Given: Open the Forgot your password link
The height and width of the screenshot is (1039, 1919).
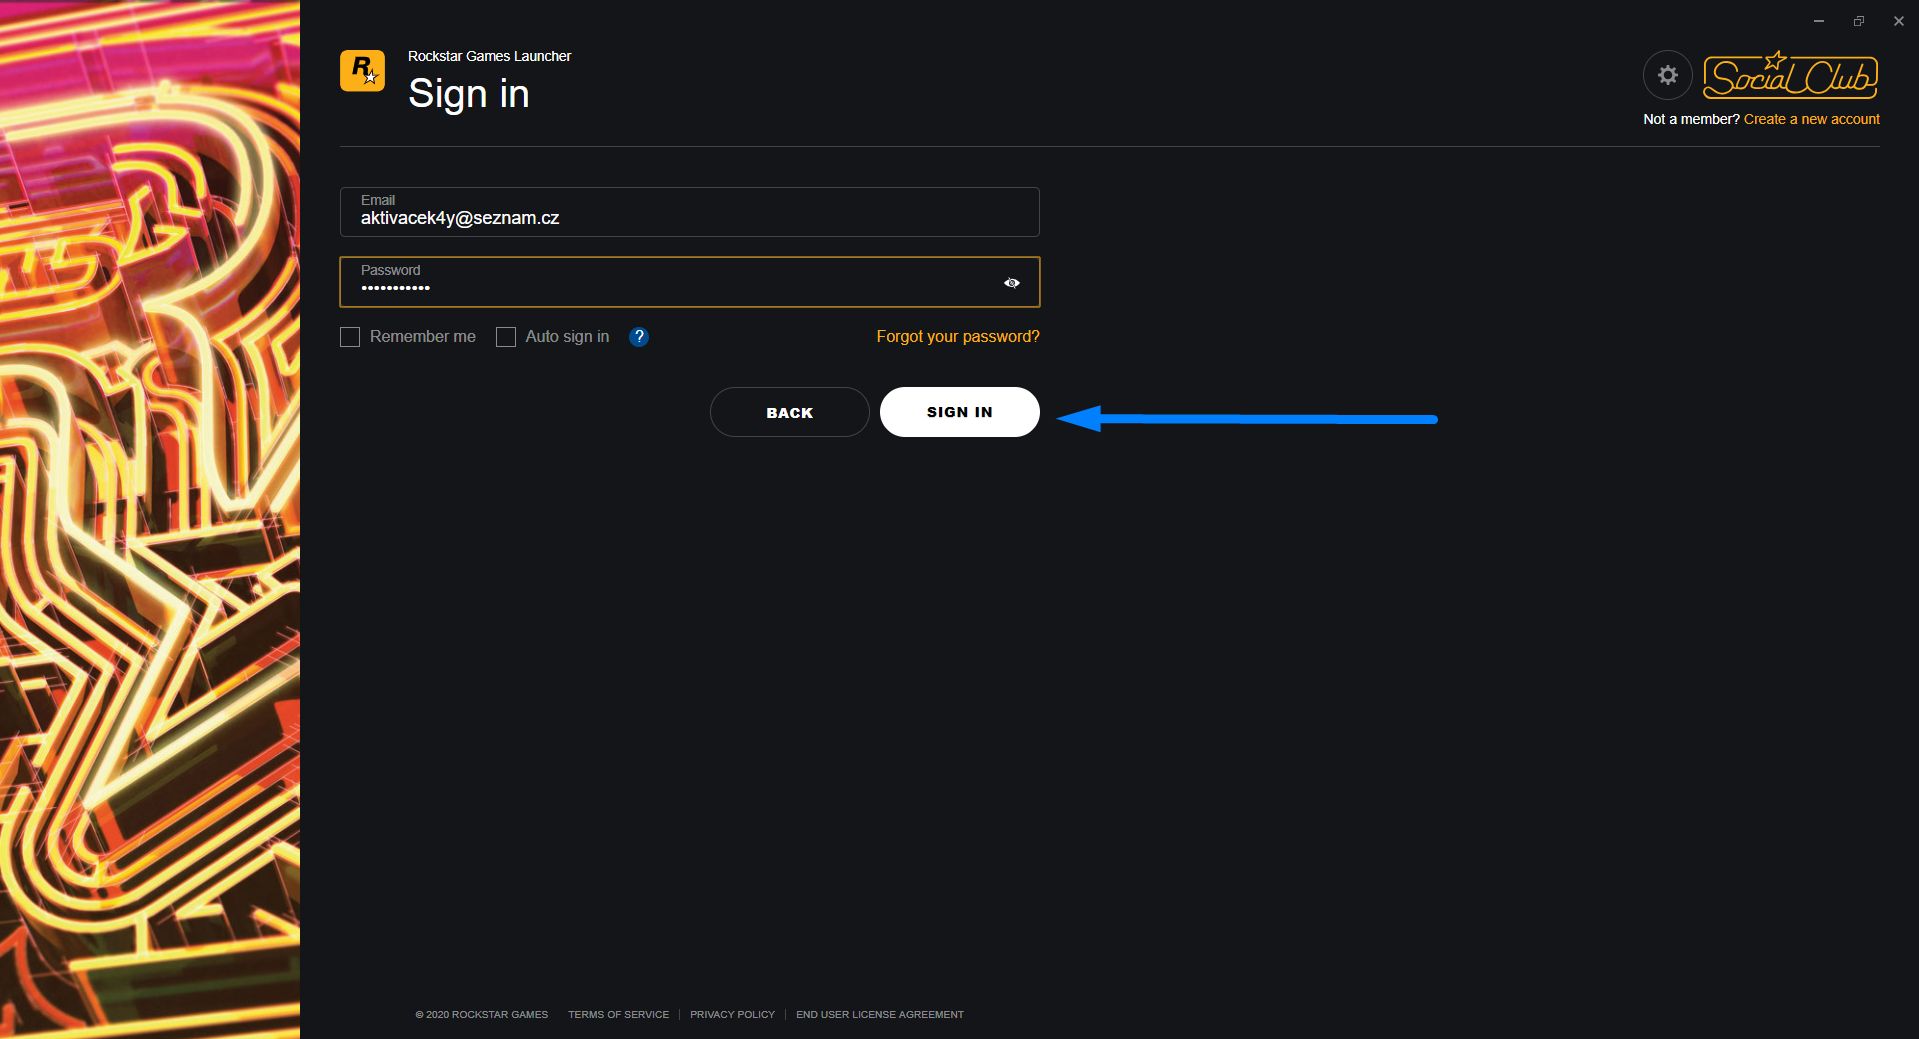Looking at the screenshot, I should coord(957,336).
